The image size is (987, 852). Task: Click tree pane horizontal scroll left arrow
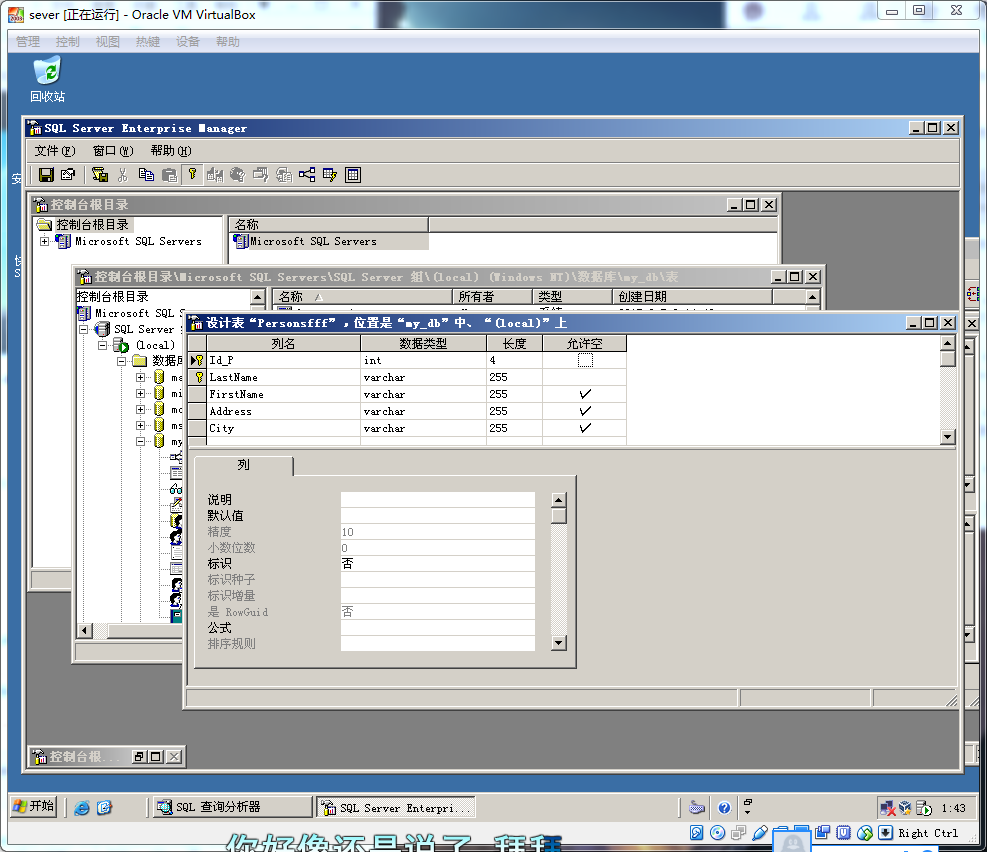pyautogui.click(x=85, y=630)
